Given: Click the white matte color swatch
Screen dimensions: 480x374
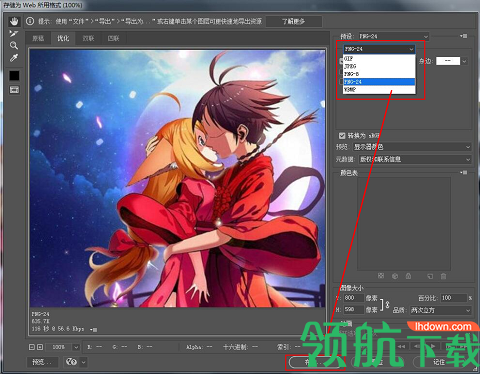Looking at the screenshot, I should coord(448,61).
